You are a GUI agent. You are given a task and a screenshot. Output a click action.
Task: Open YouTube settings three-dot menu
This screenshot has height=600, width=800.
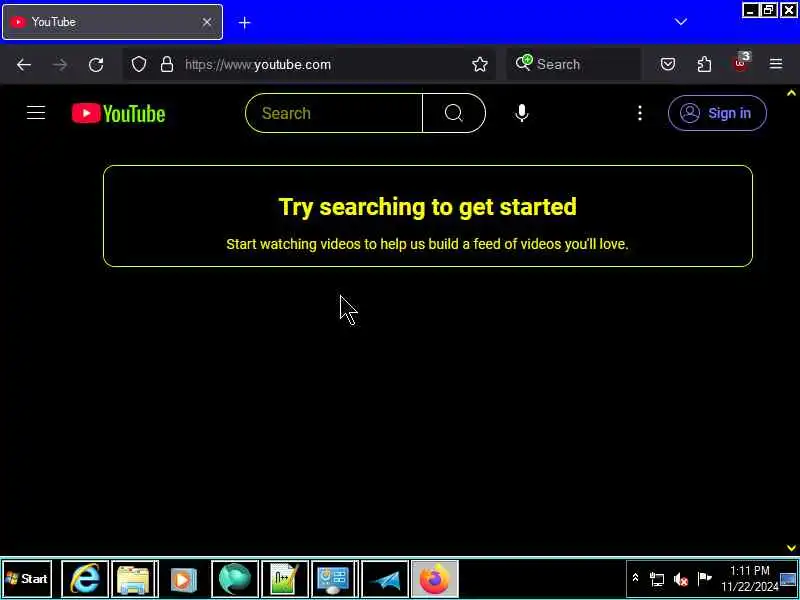(x=640, y=113)
